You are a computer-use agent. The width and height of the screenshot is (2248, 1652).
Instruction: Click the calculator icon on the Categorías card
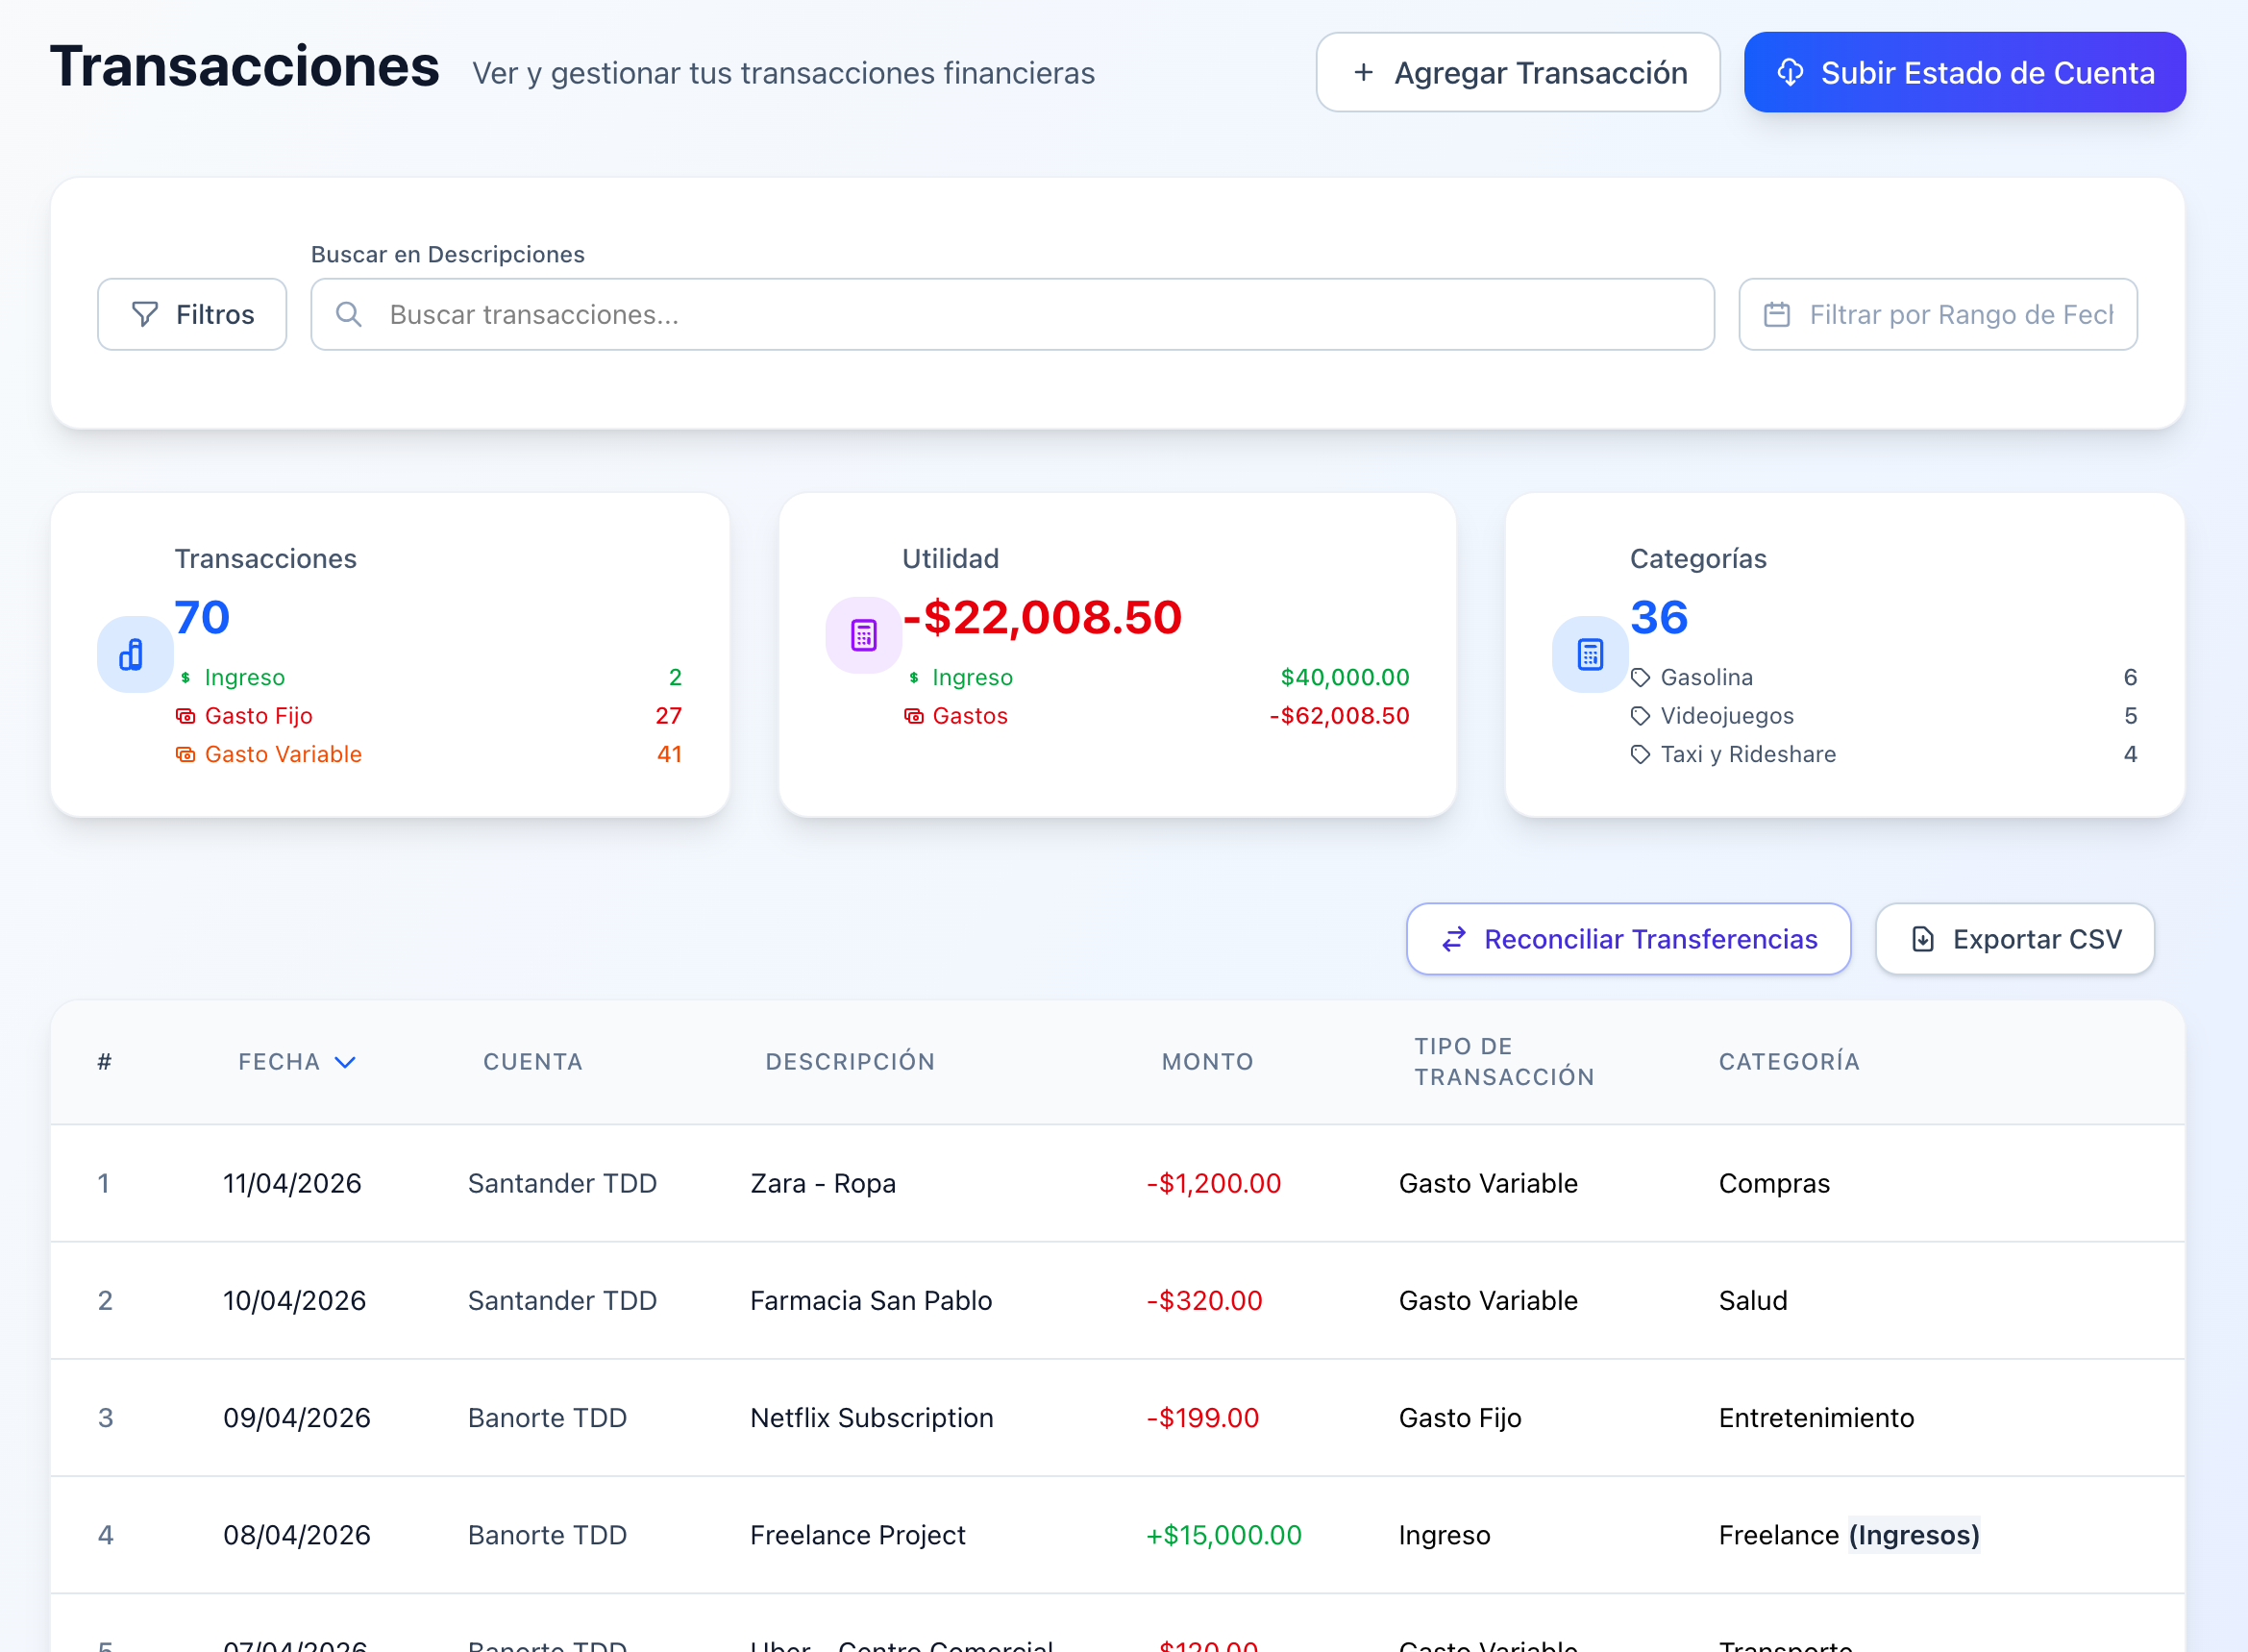click(1589, 655)
